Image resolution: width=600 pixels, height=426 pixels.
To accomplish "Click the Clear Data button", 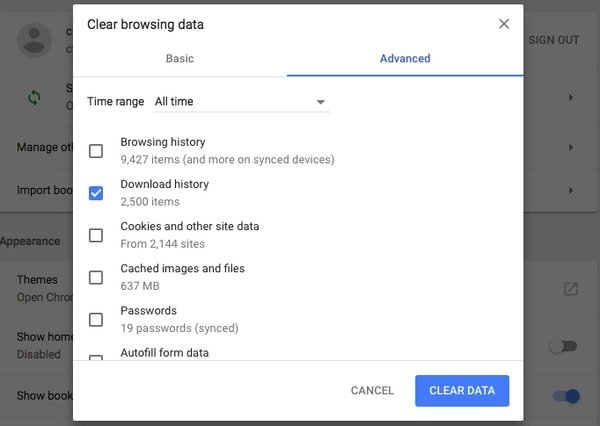I will (462, 390).
